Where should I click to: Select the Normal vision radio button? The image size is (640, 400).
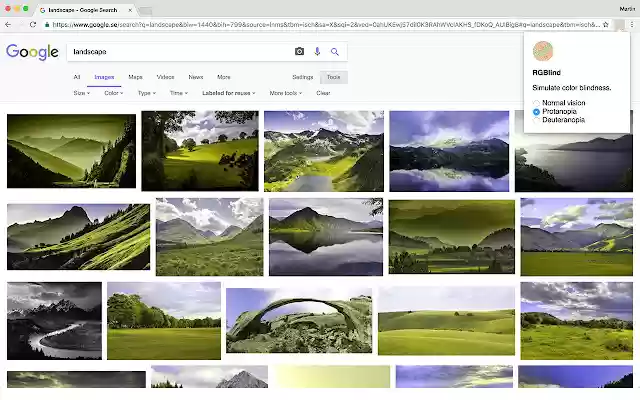pos(536,103)
